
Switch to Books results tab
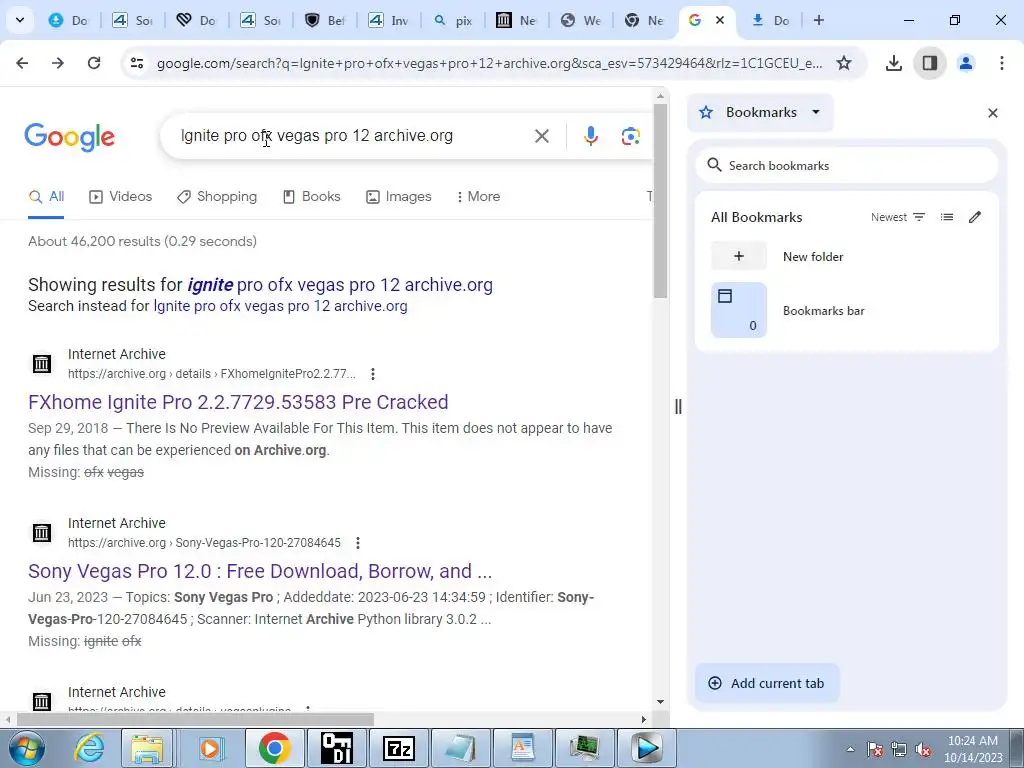coord(312,197)
